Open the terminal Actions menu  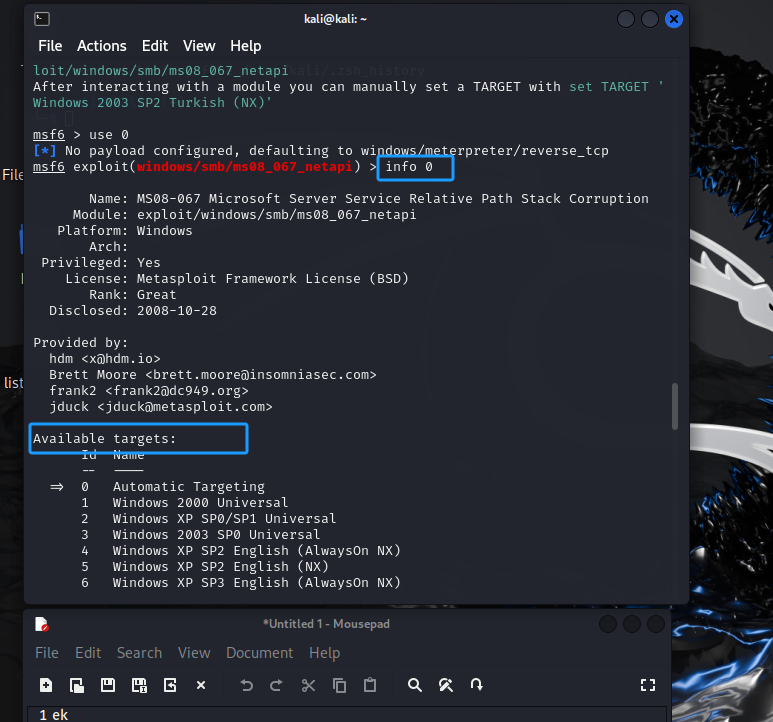(x=102, y=46)
